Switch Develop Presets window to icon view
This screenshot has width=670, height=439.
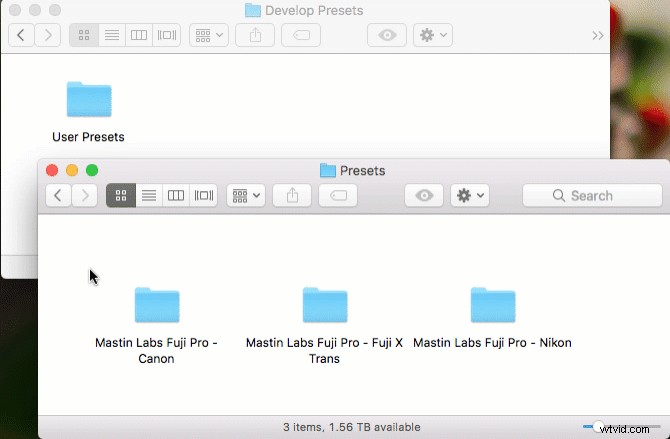(84, 35)
